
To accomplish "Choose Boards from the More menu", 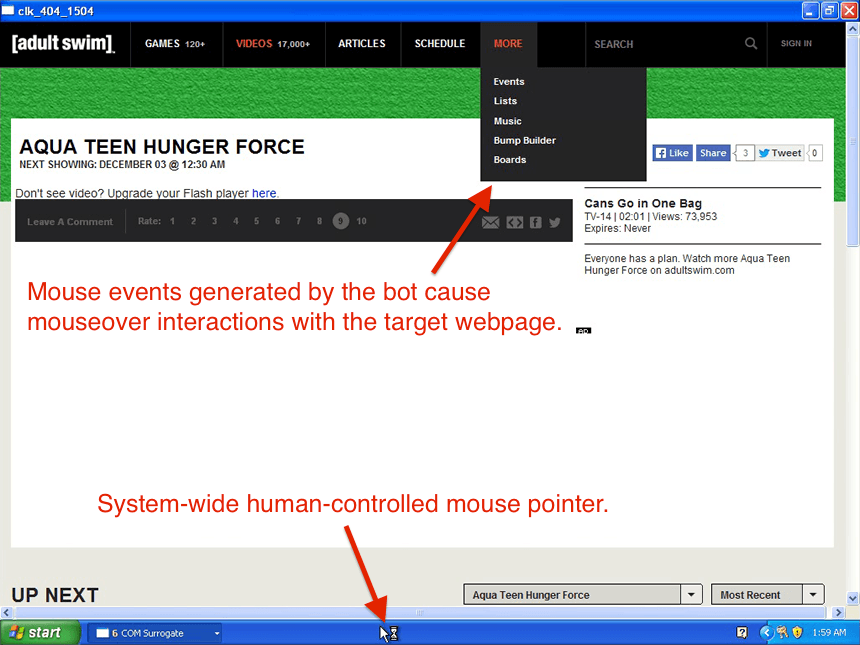I will pyautogui.click(x=510, y=160).
